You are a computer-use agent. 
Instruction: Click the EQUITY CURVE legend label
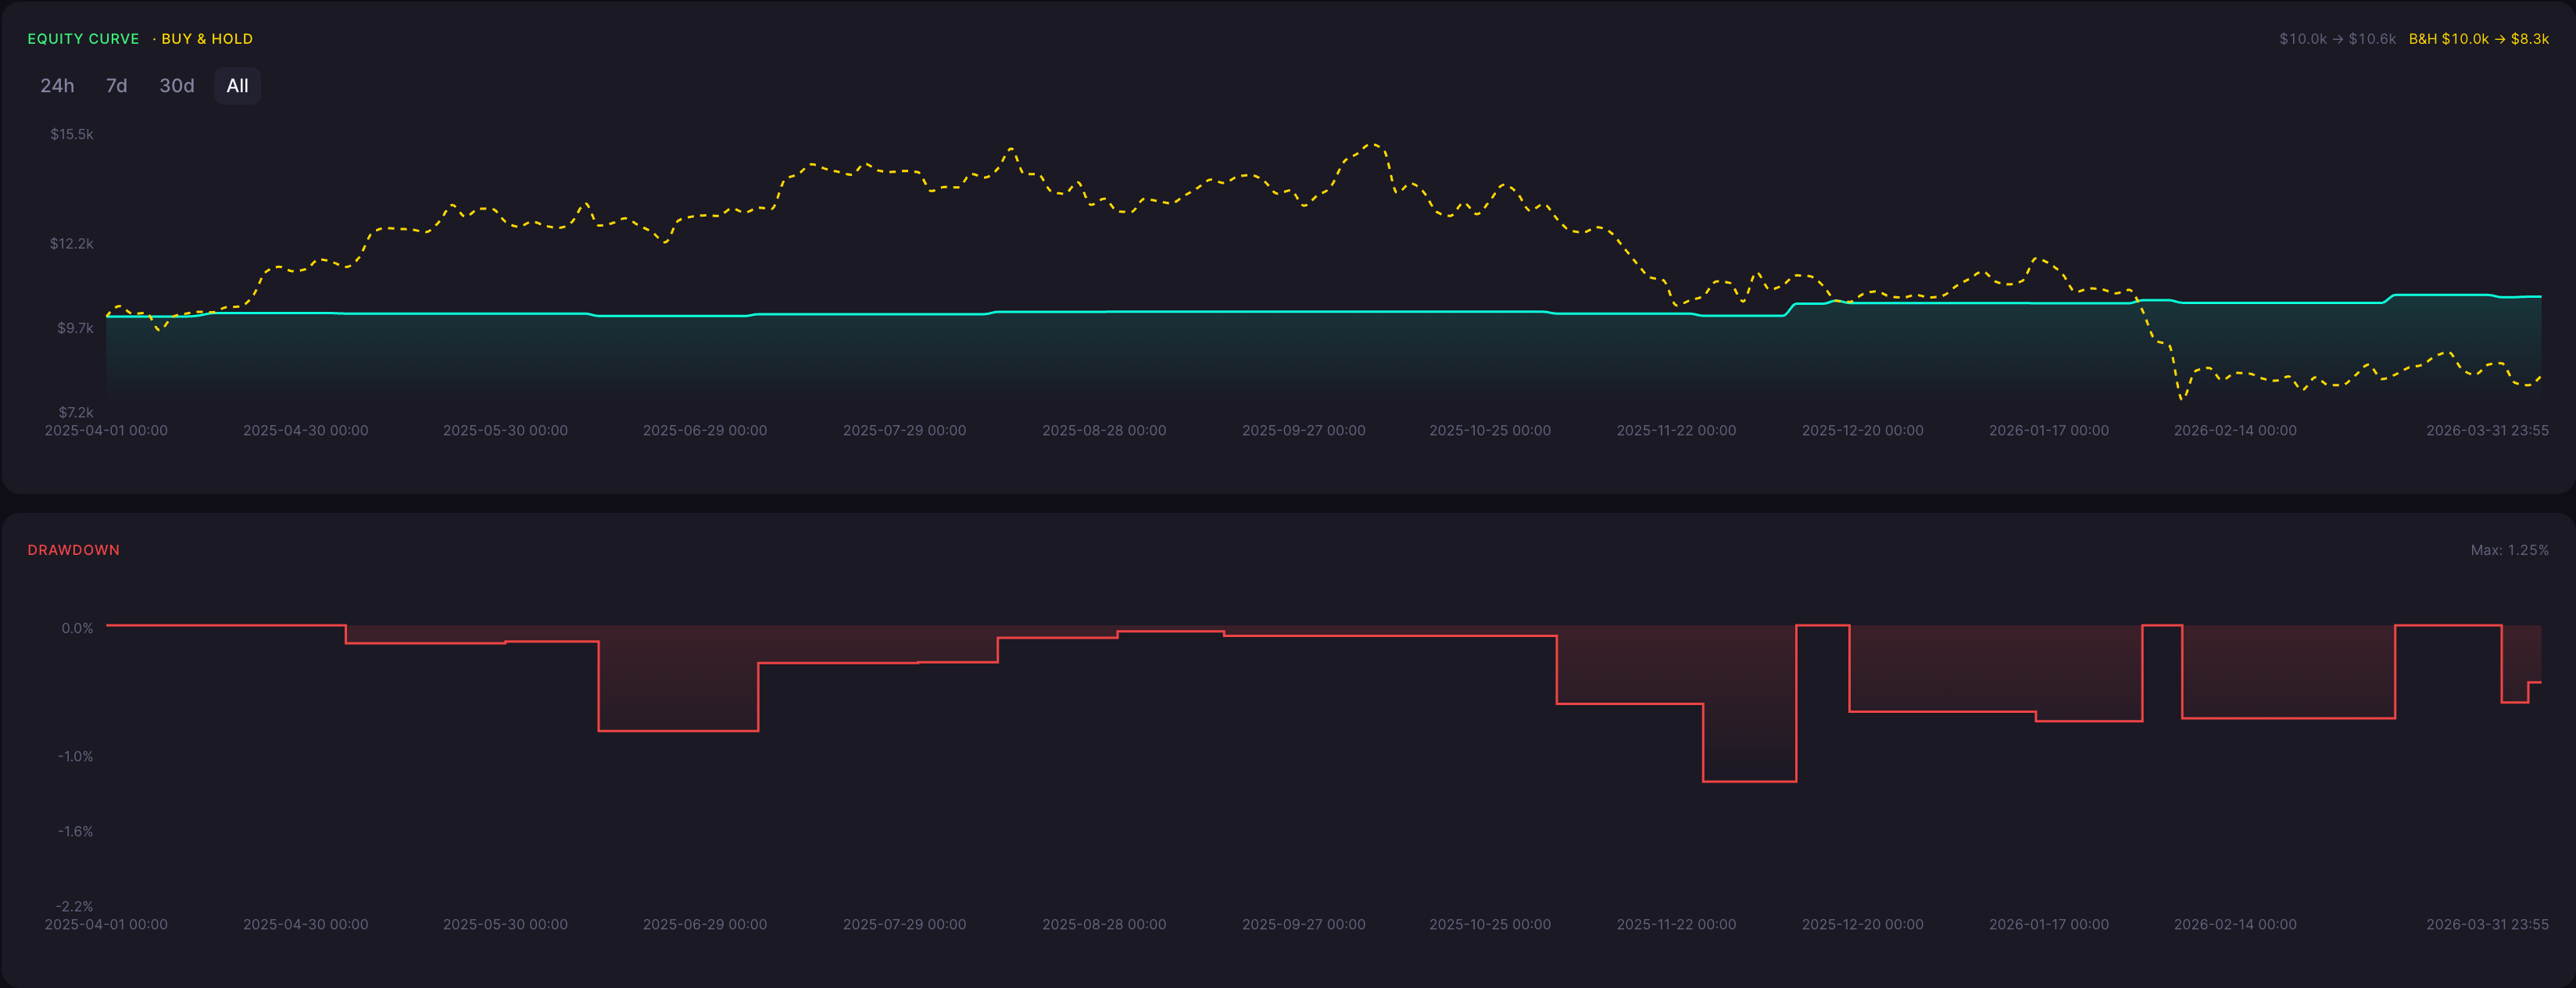83,39
